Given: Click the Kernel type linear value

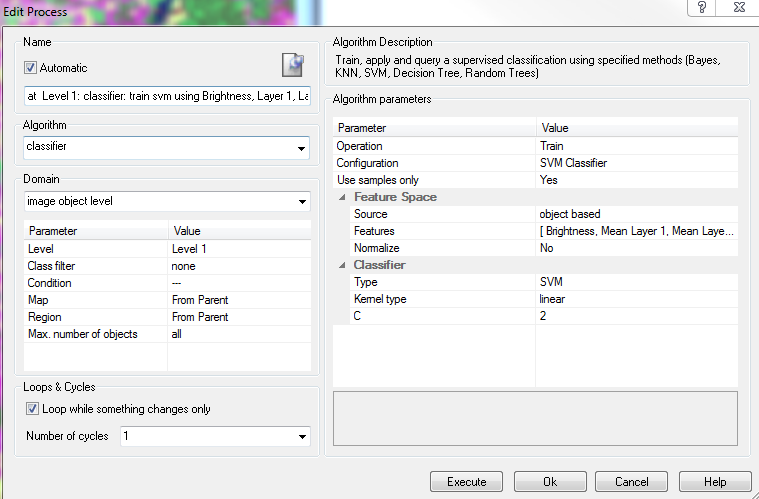Looking at the screenshot, I should tap(637, 299).
